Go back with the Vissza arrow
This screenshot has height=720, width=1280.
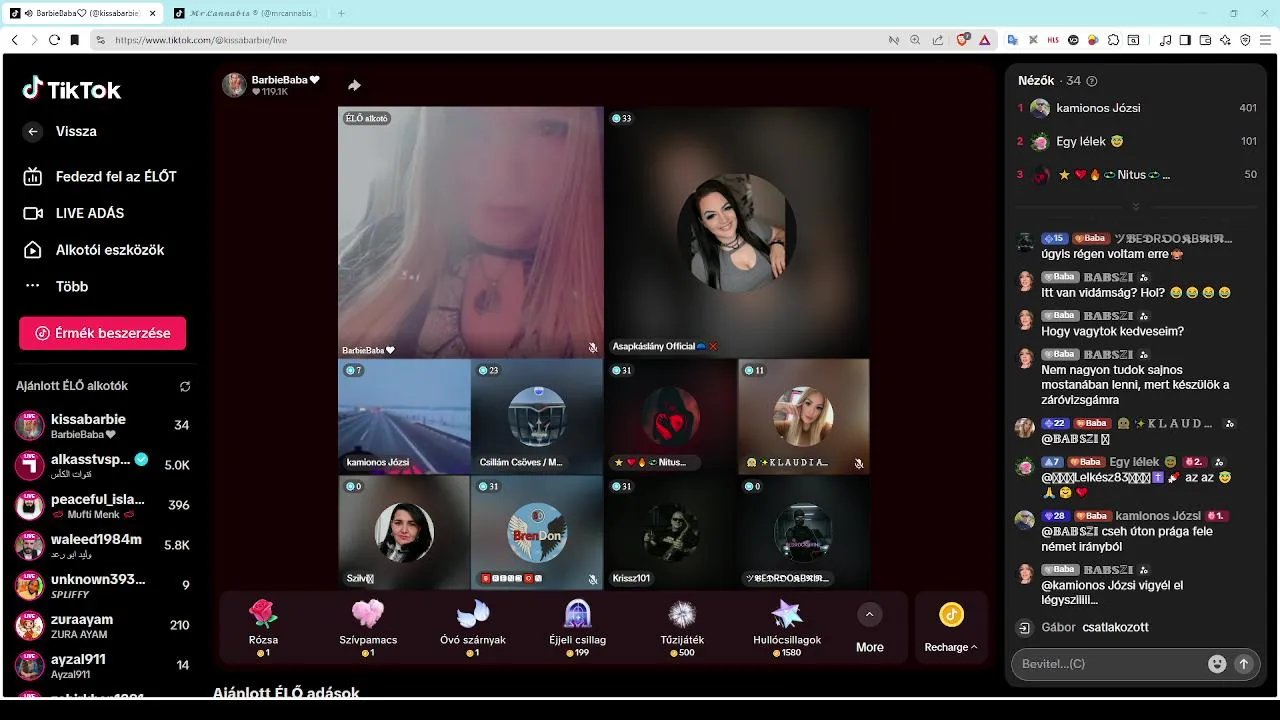33,131
